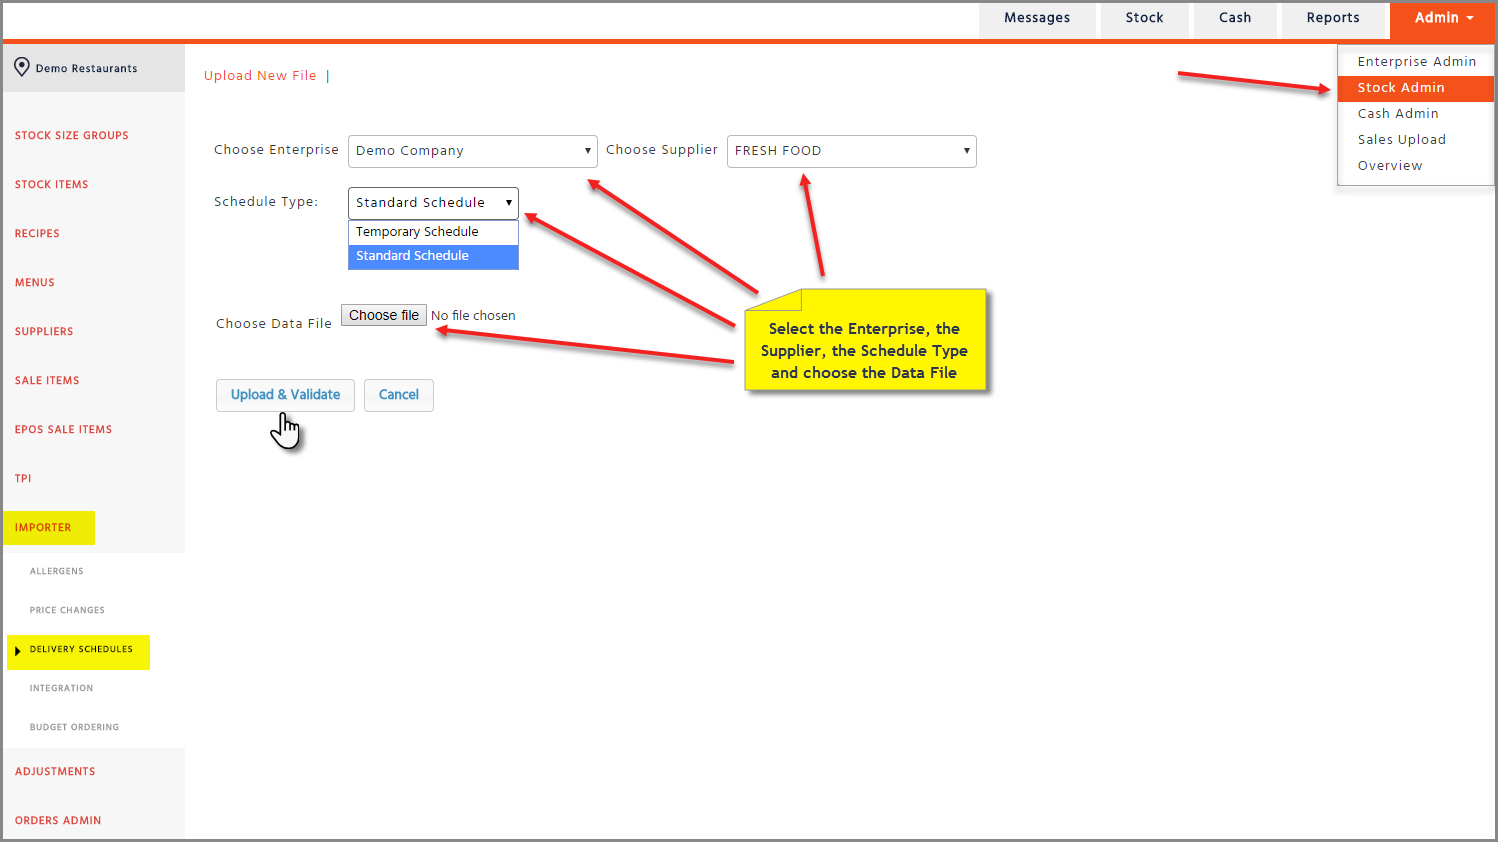
Task: Open the Admin menu in top bar
Action: 1442,18
